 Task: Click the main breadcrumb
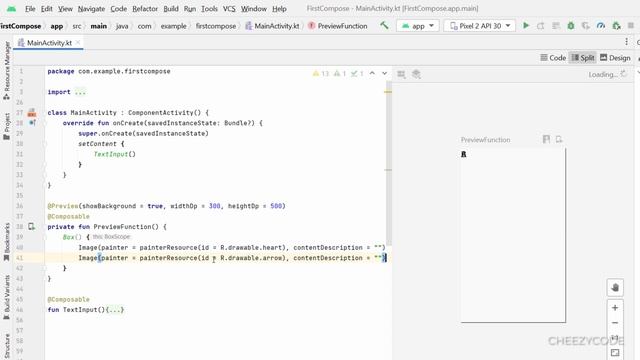[x=98, y=26]
